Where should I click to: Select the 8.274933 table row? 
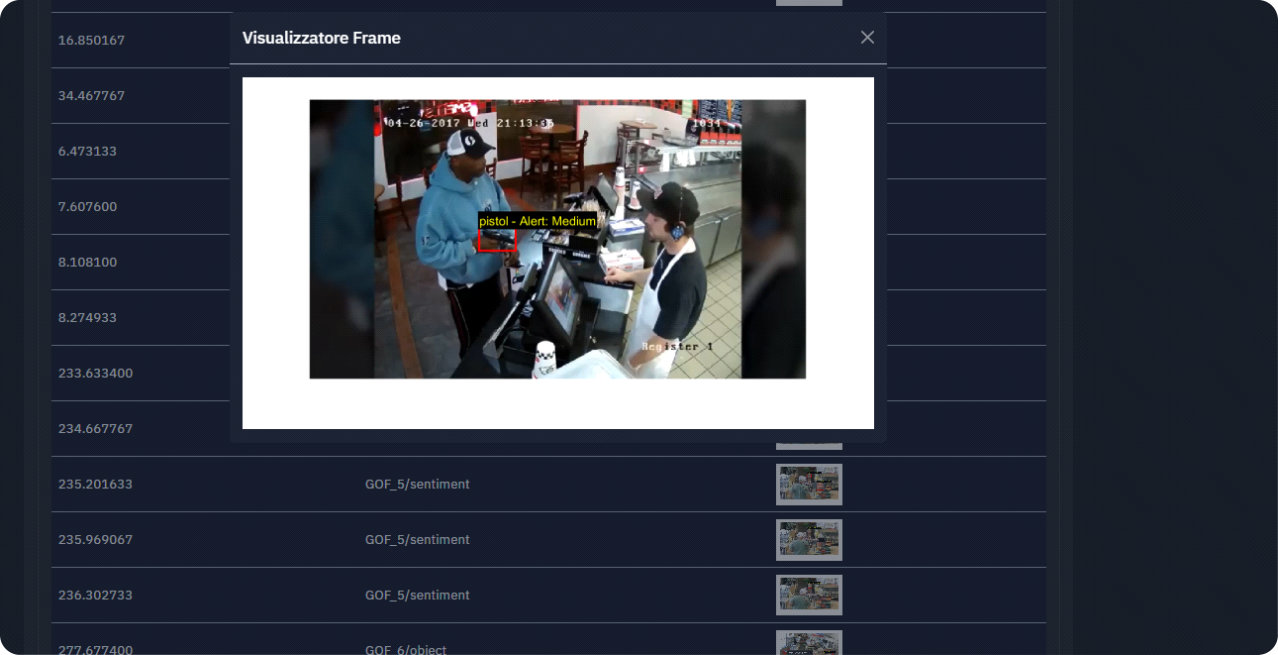(x=86, y=317)
